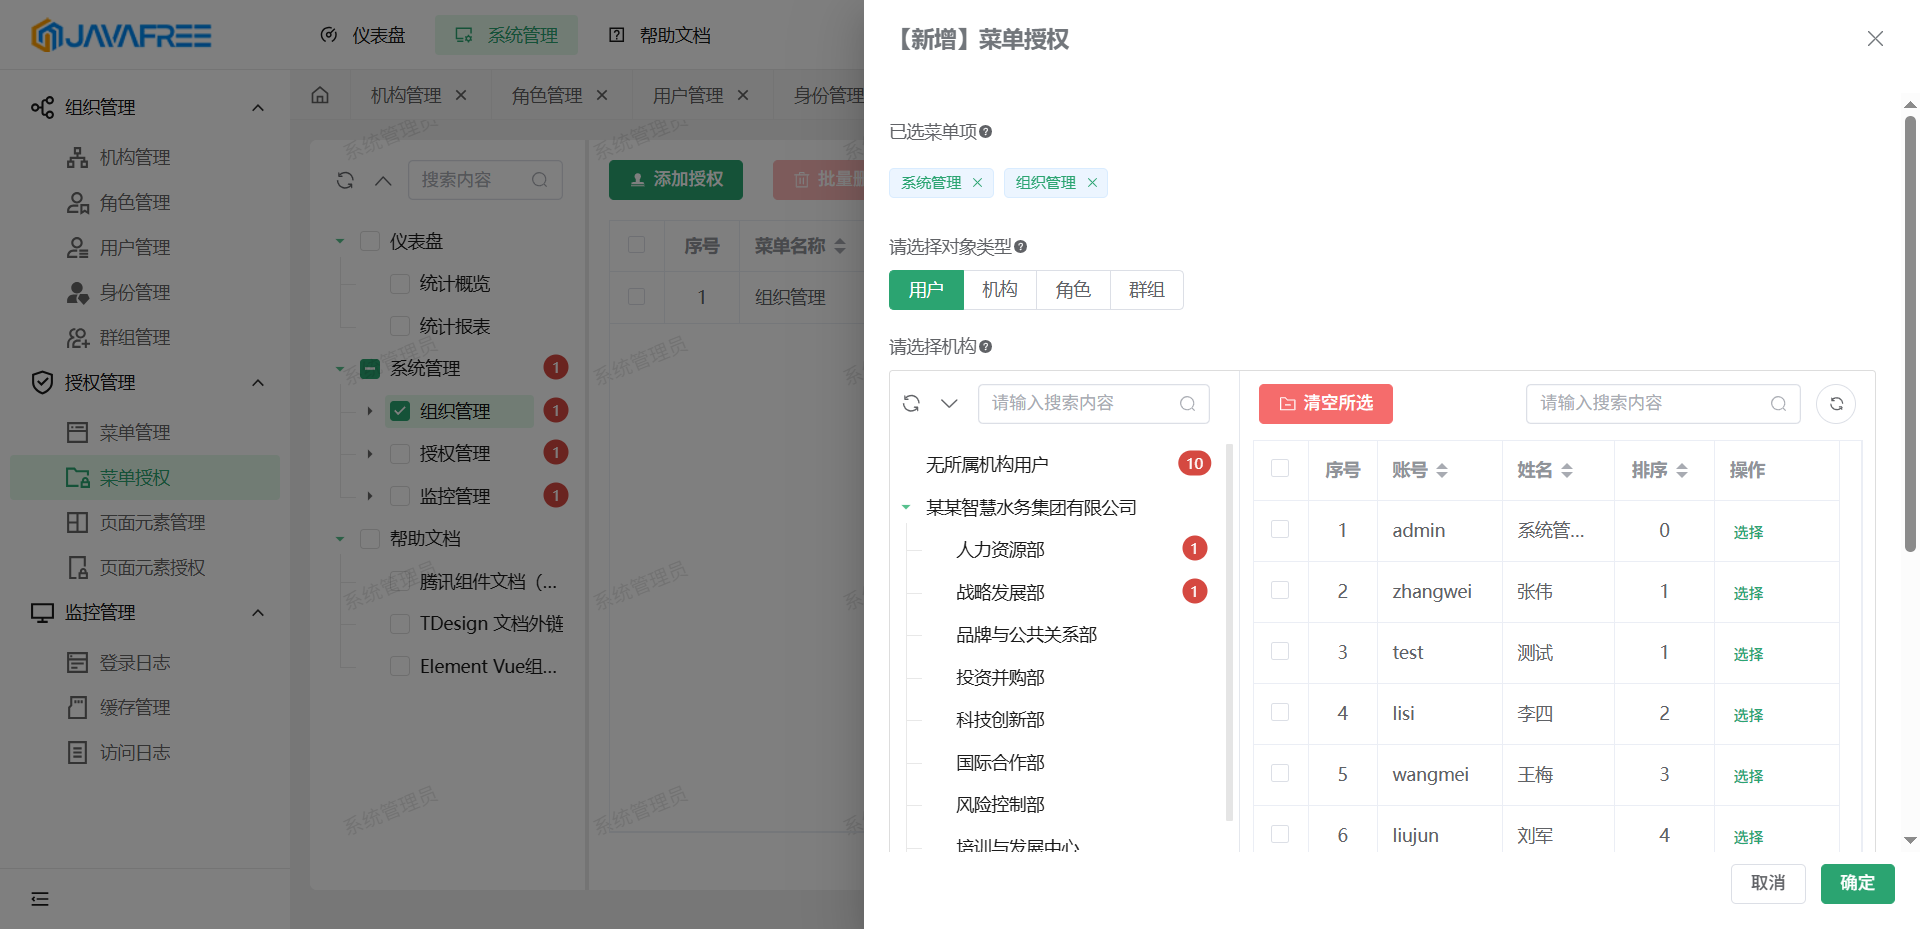Click the expand-all chevron in the organization tree toolbar
The image size is (1920, 929).
(x=949, y=403)
